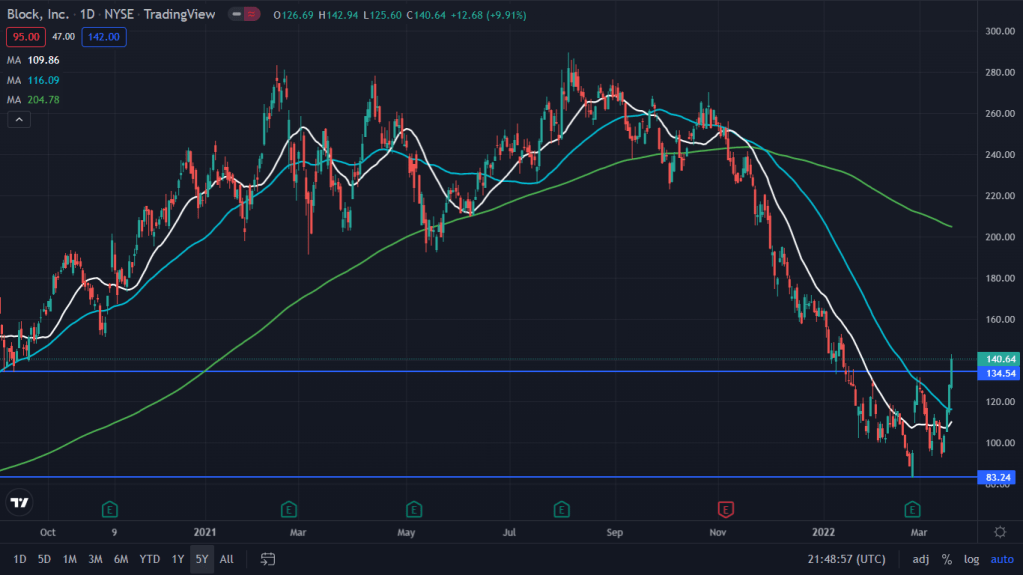The image size is (1023, 575).
Task: Switch to the YTD time range
Action: (149, 559)
